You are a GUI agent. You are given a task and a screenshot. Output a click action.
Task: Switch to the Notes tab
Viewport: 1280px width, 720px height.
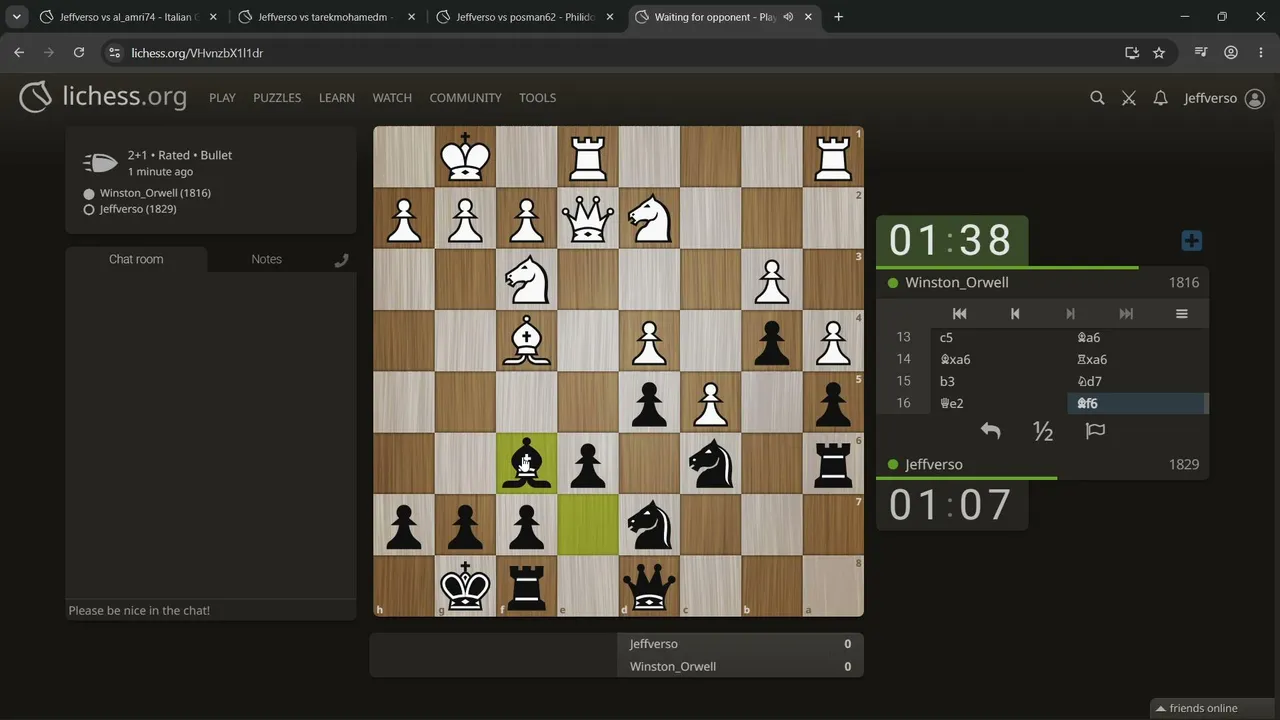click(266, 259)
